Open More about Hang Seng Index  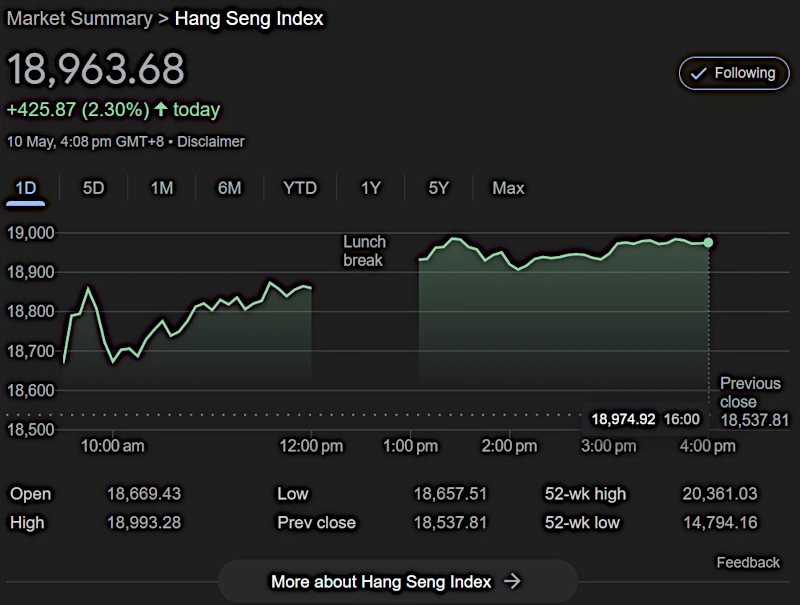(x=397, y=582)
